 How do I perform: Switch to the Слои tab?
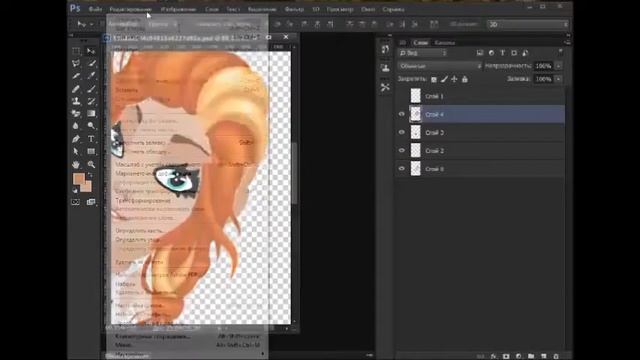(x=420, y=42)
